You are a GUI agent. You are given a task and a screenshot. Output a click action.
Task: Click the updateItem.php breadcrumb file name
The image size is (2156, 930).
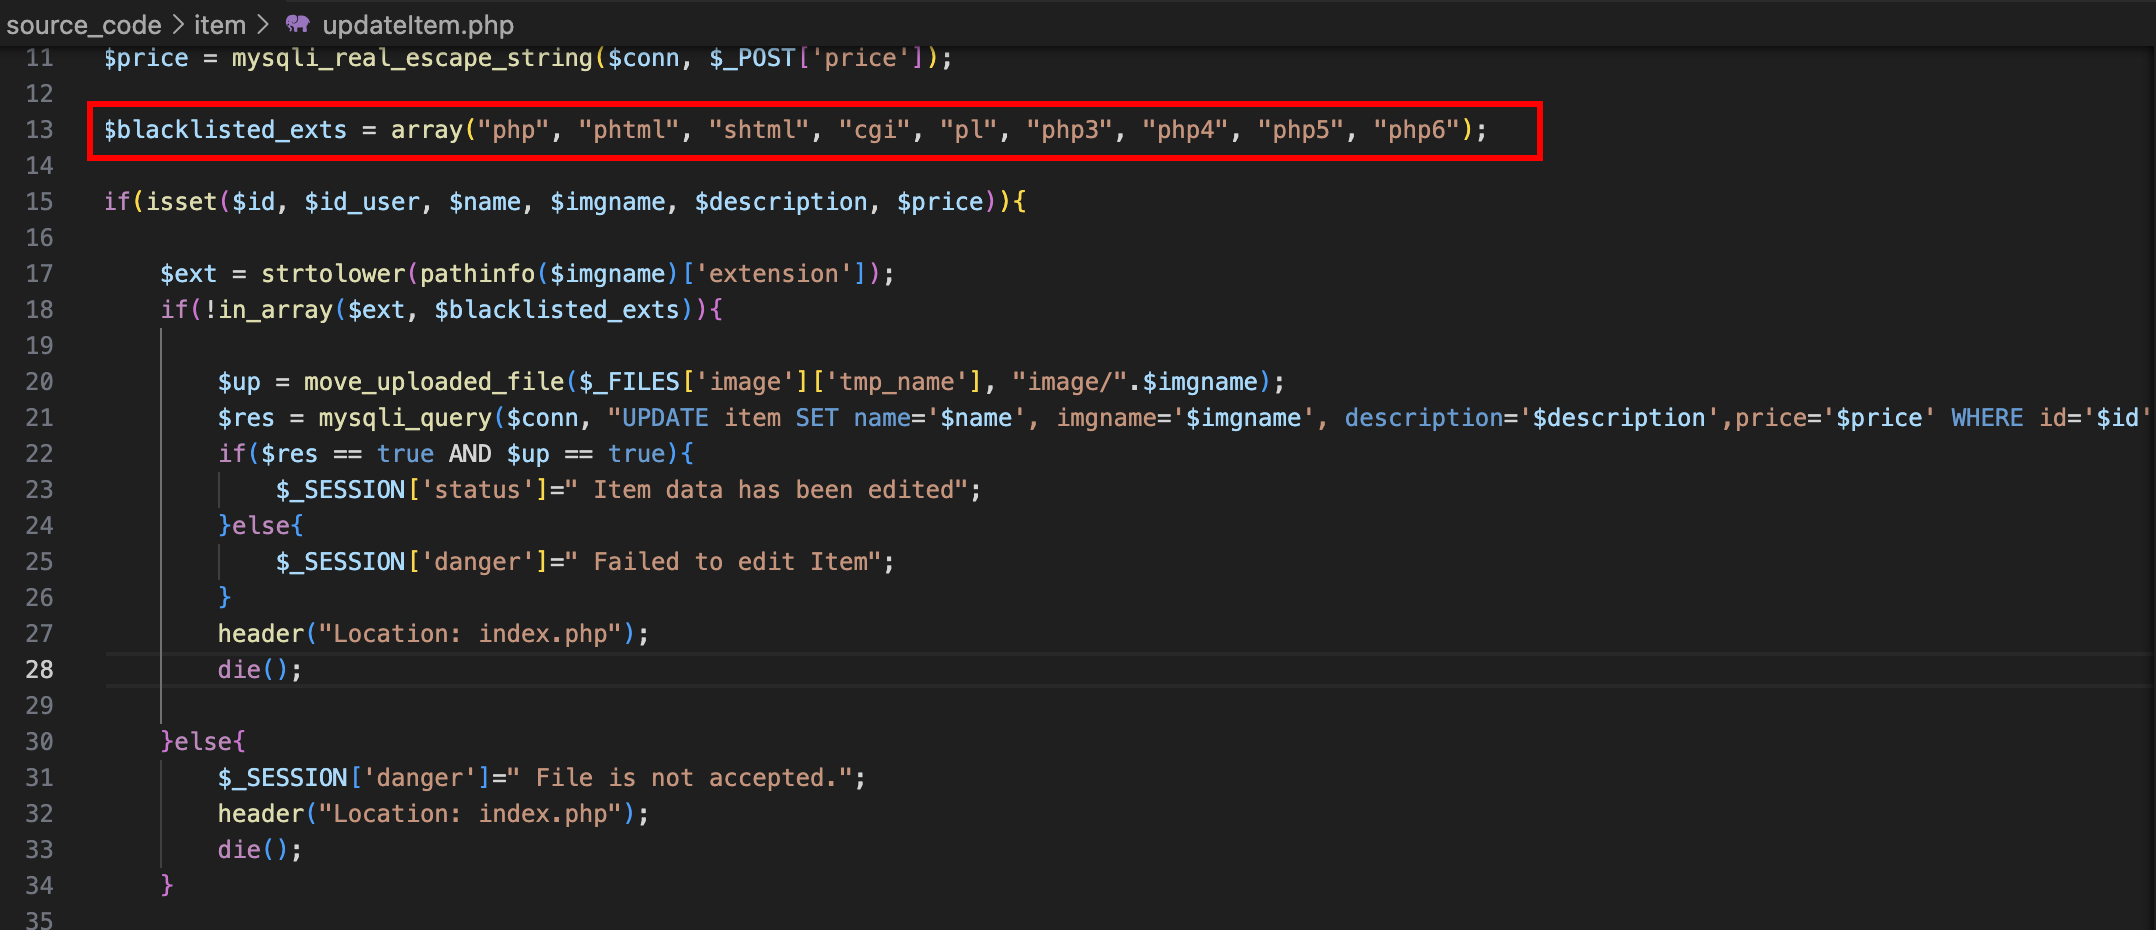(417, 24)
